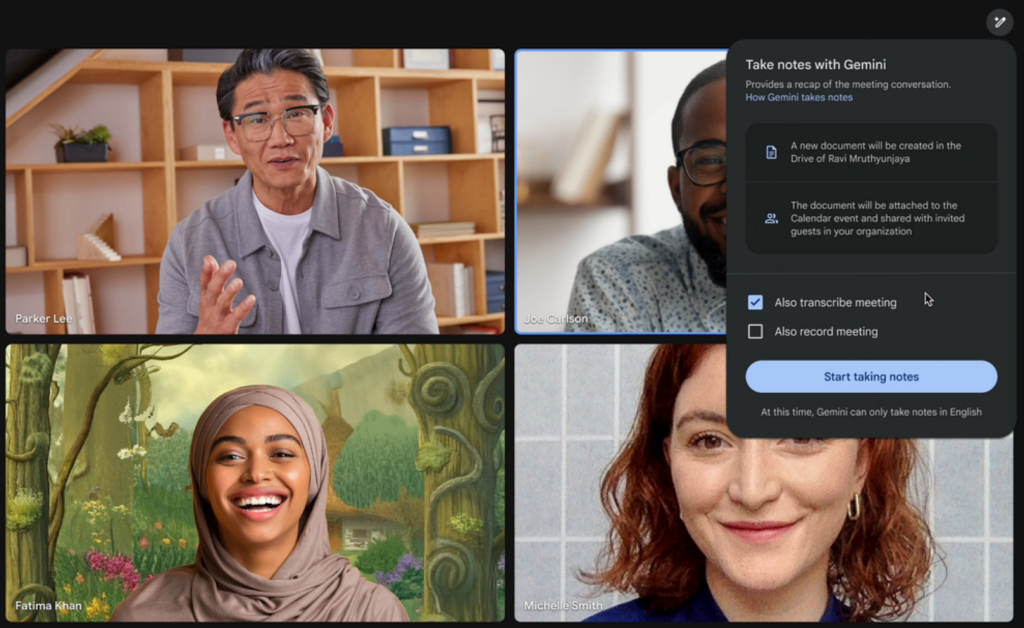The width and height of the screenshot is (1024, 628).
Task: Click the Gemini English-only notice text
Action: [x=871, y=412]
